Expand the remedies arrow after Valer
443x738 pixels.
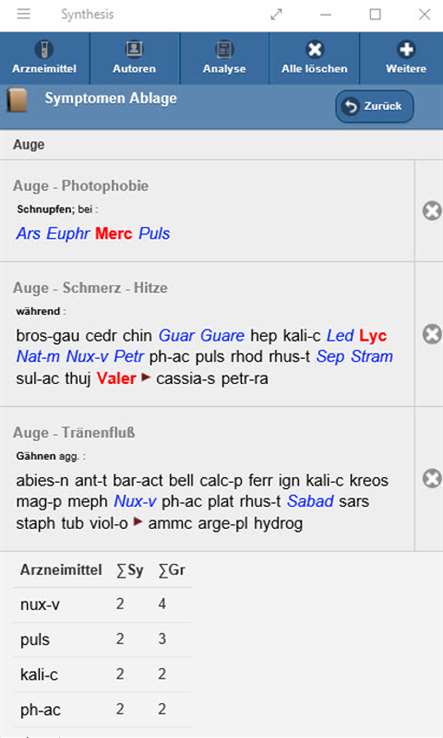(146, 377)
